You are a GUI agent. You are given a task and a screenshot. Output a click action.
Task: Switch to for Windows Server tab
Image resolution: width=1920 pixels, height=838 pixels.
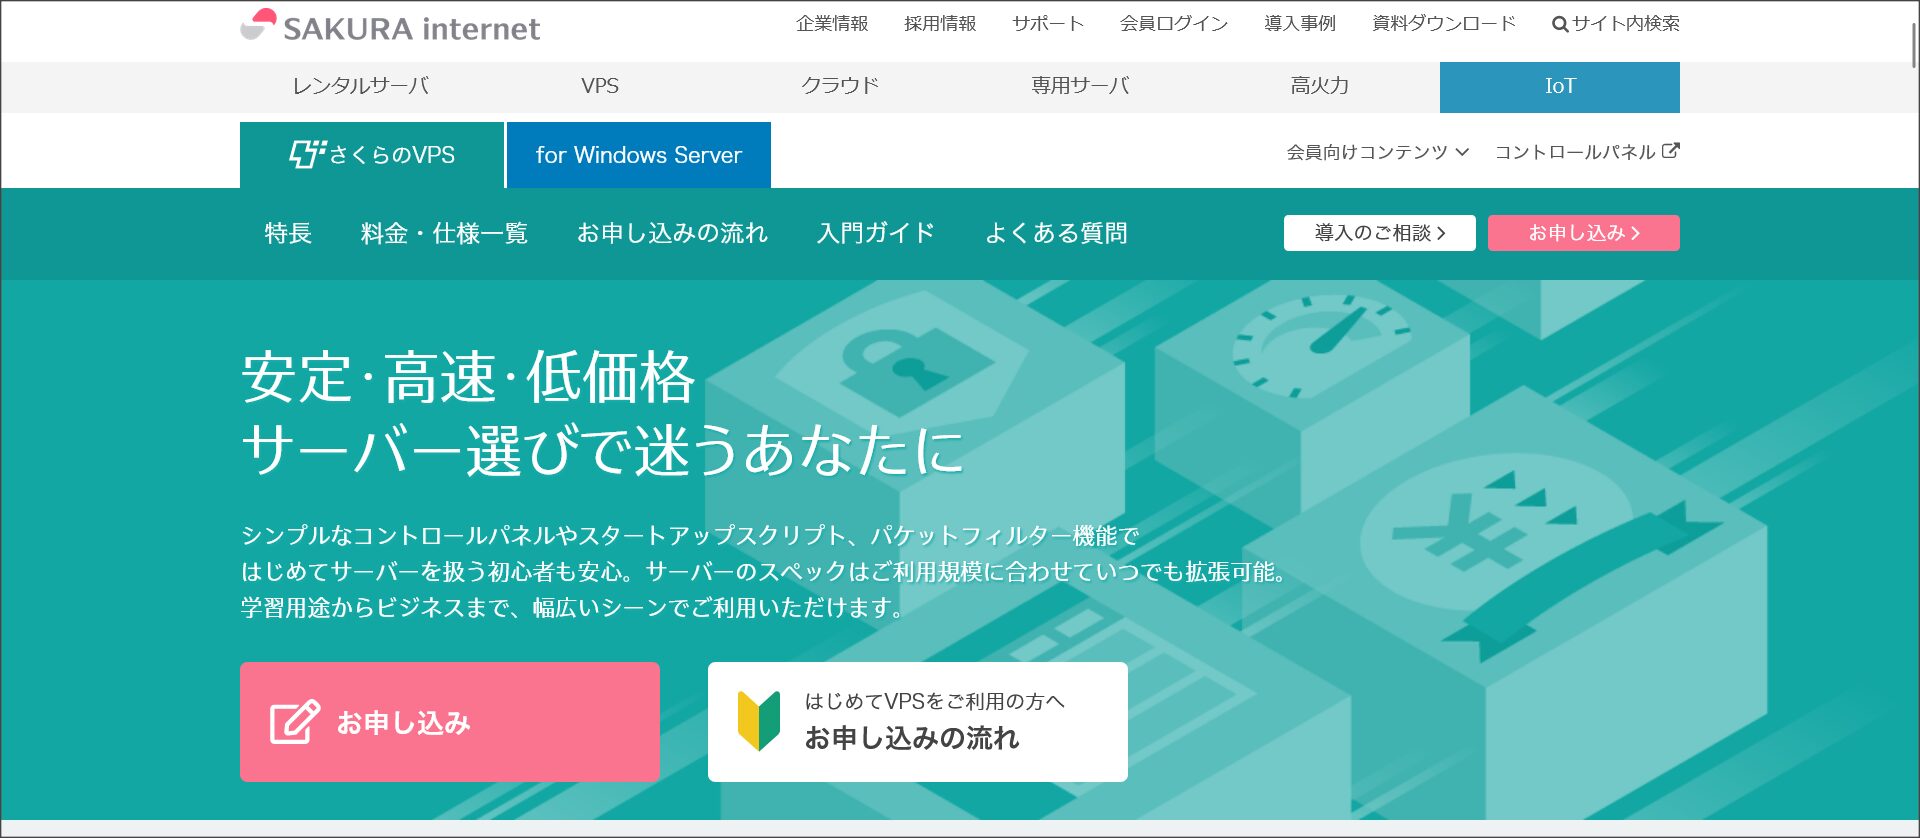coord(639,155)
